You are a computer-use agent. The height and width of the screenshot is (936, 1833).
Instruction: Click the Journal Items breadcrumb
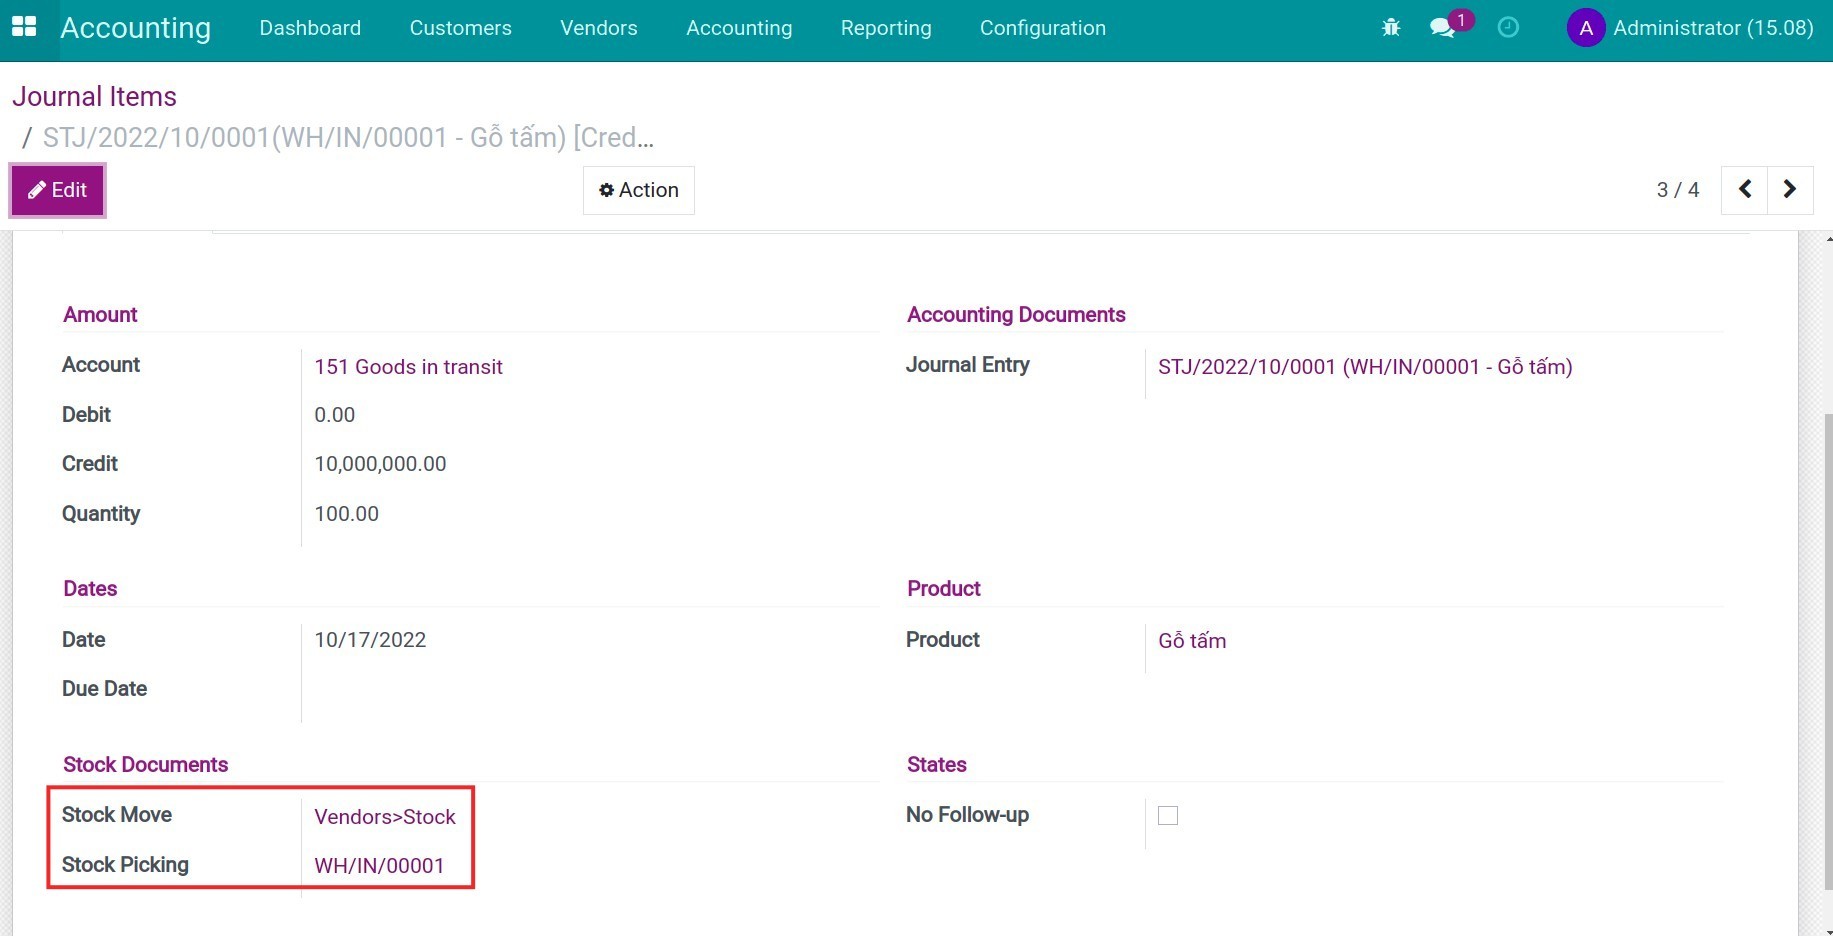click(x=94, y=97)
